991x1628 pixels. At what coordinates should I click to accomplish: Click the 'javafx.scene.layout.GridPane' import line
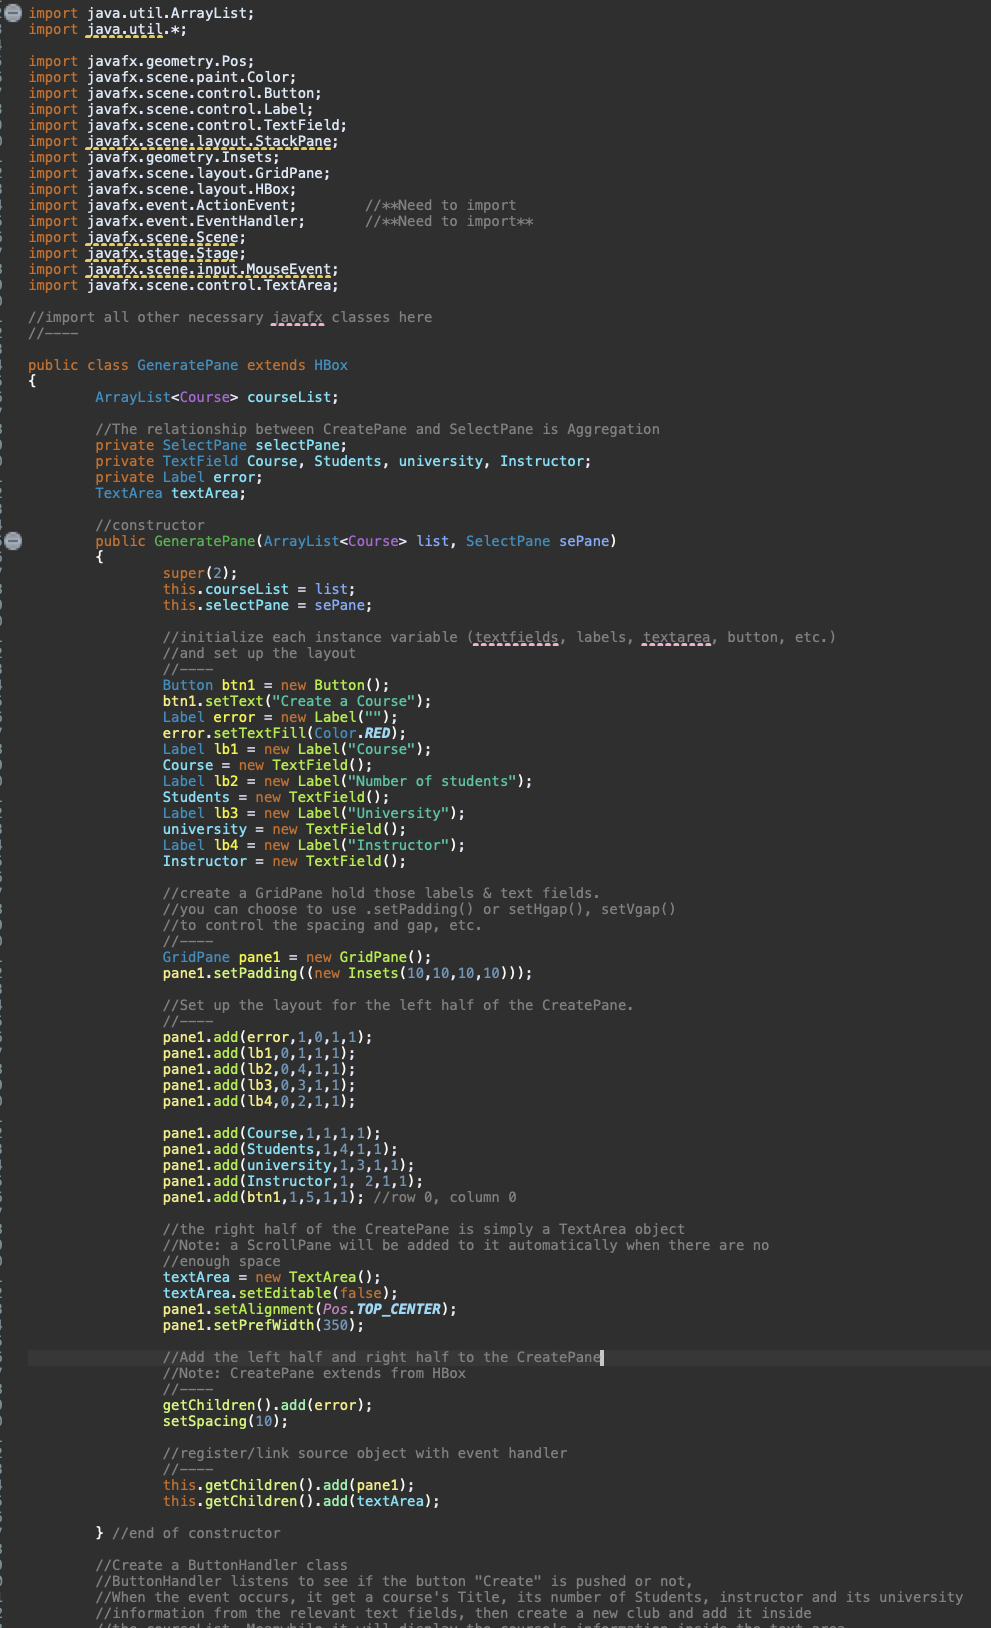[x=179, y=173]
